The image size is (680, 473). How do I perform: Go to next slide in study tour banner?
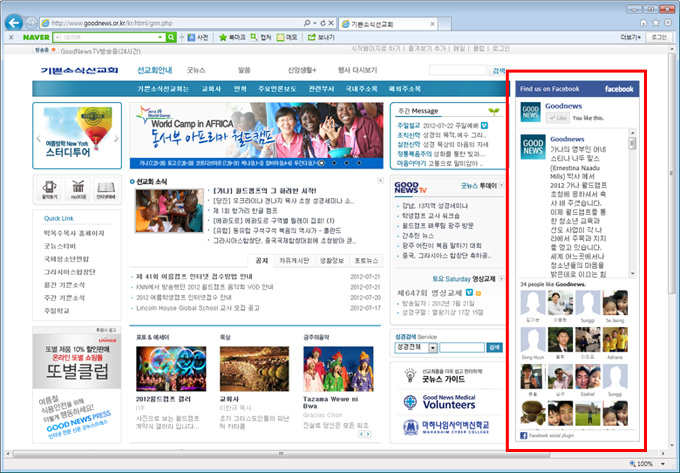pos(116,139)
